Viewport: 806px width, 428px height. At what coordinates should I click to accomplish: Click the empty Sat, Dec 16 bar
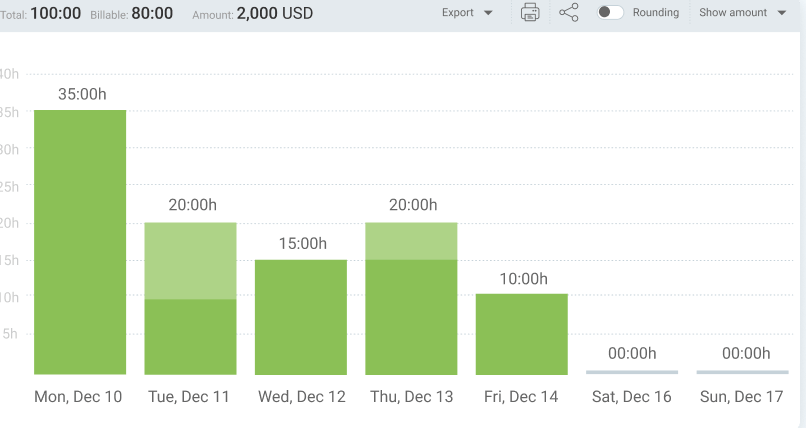click(x=632, y=372)
